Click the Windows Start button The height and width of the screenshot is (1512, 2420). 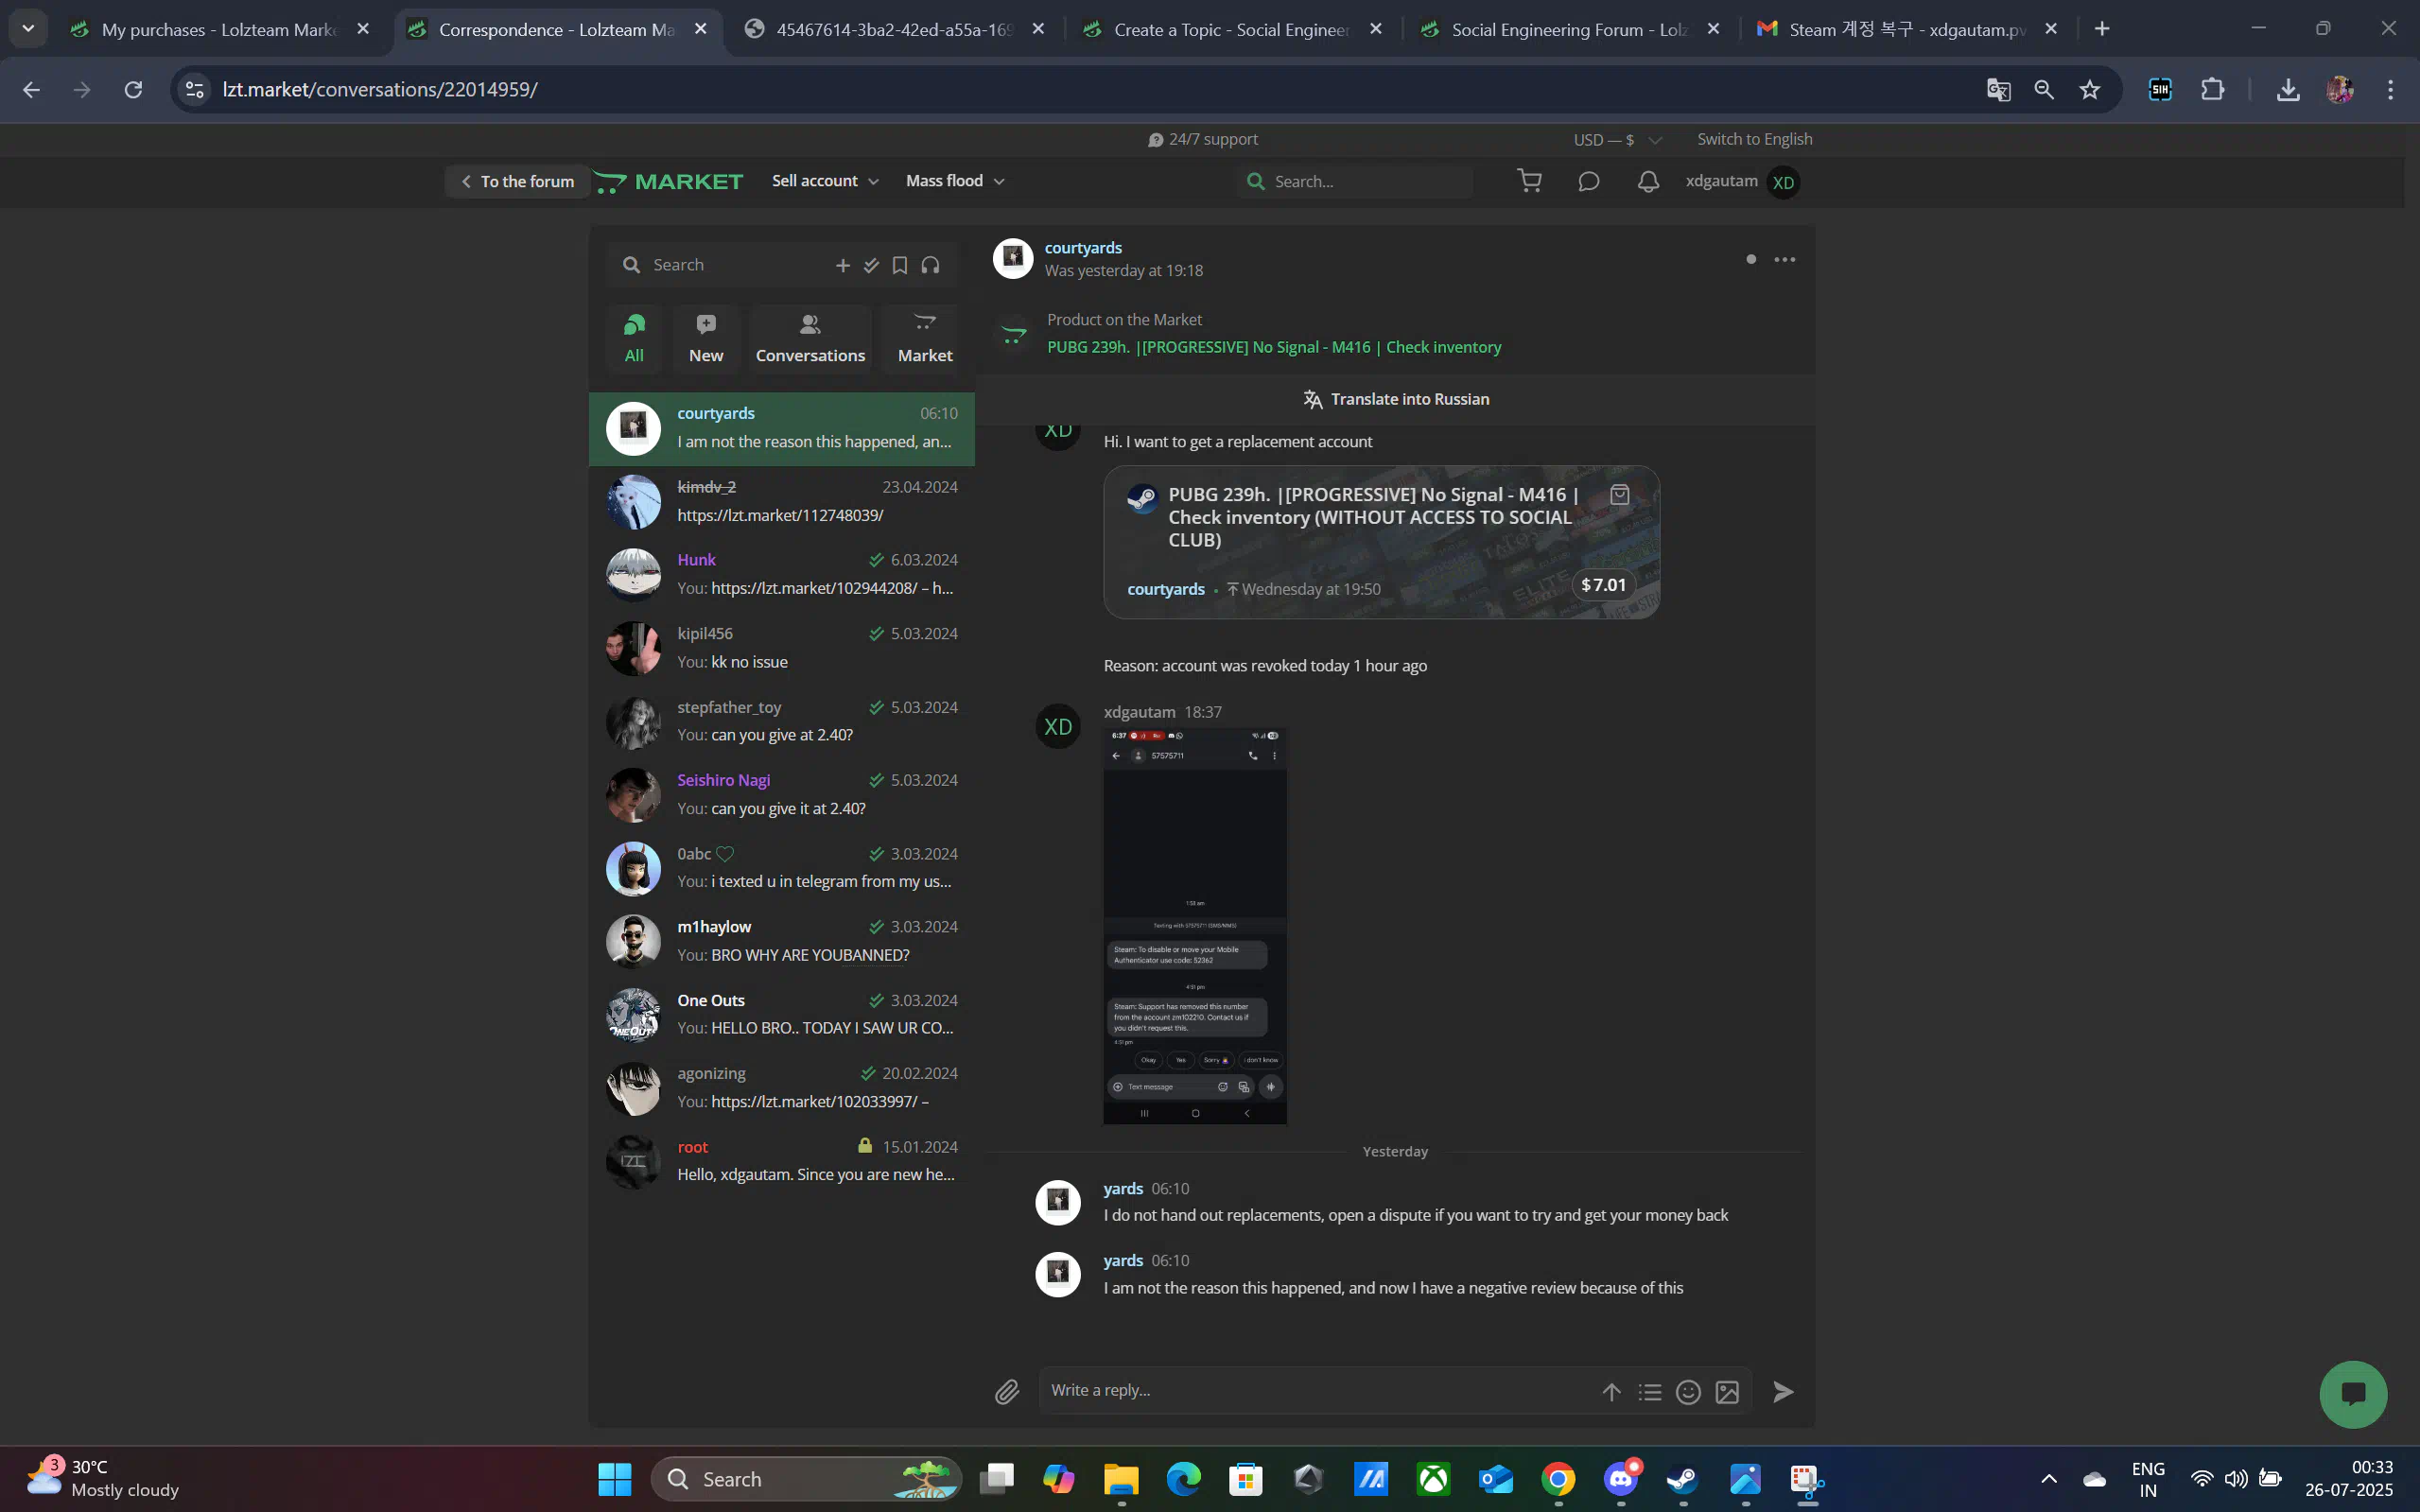point(614,1479)
